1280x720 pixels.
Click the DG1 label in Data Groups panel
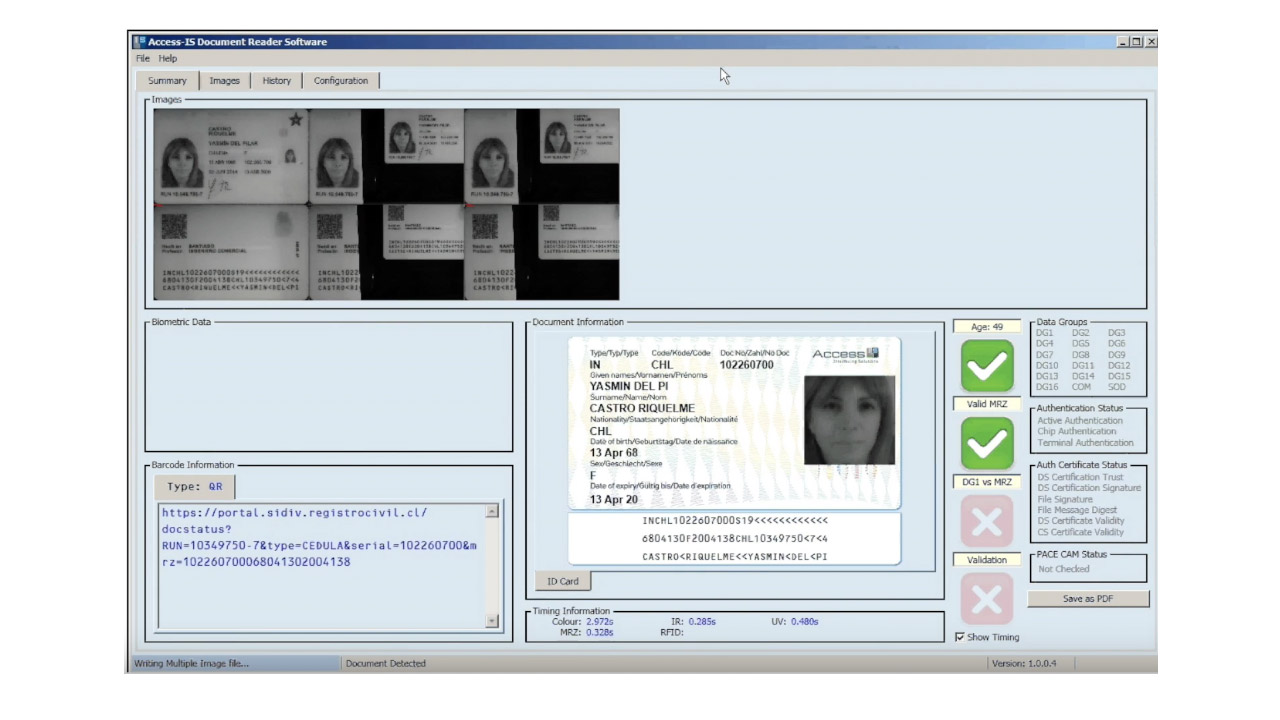1046,332
